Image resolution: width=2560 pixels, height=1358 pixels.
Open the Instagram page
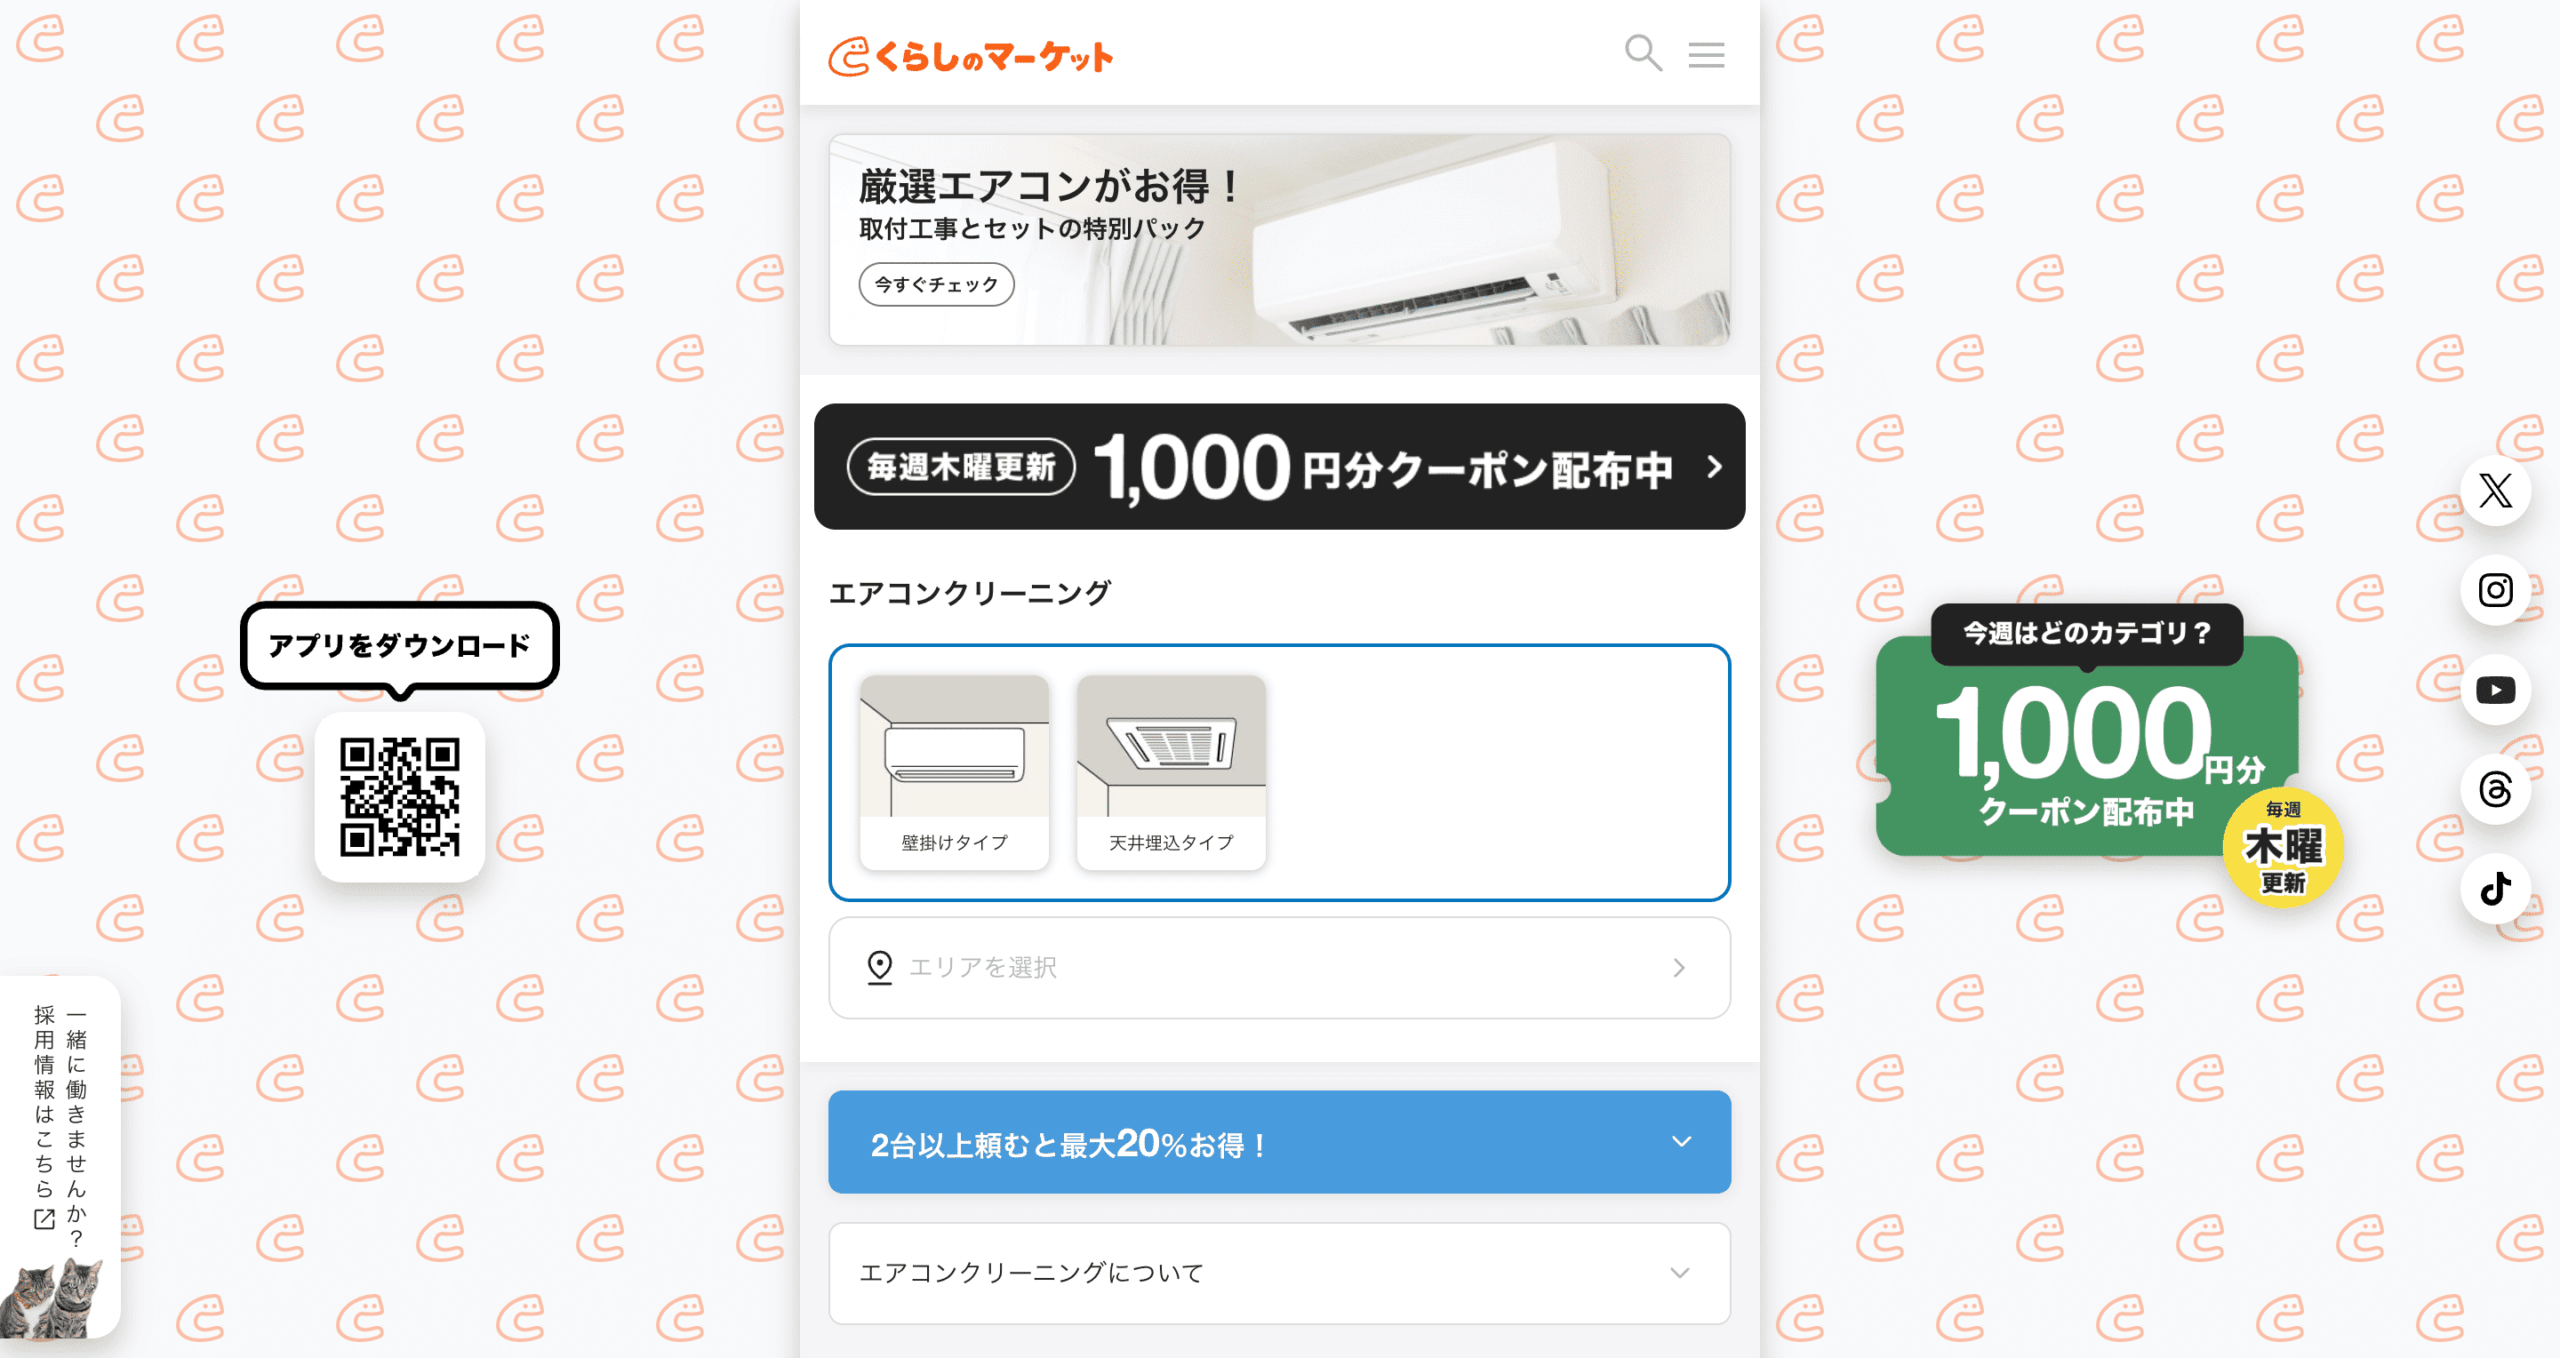(2495, 591)
